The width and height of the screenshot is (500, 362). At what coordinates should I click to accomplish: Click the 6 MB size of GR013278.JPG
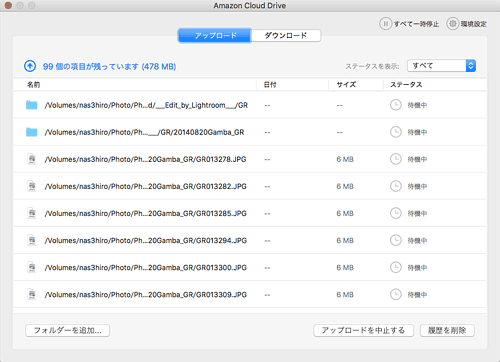[345, 159]
